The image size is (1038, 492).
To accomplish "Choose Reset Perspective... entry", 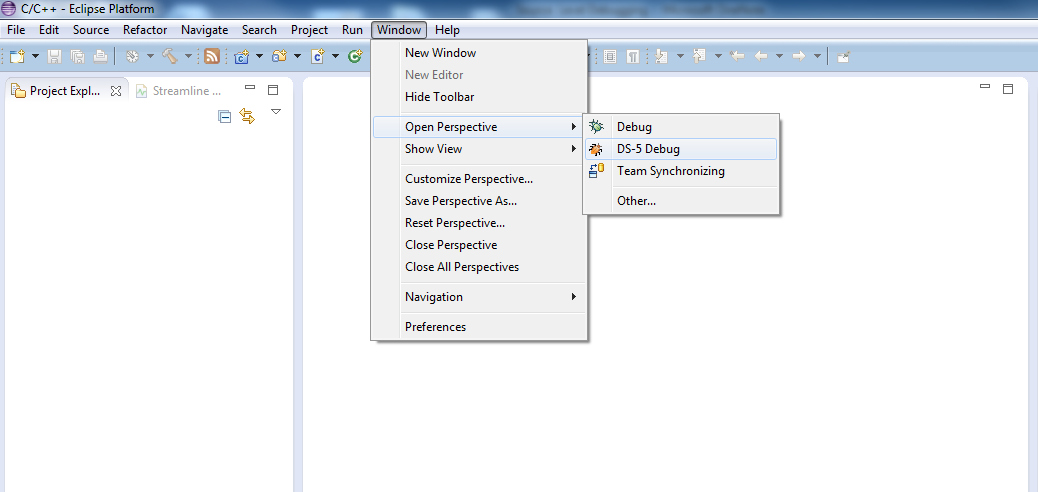I will pos(480,222).
